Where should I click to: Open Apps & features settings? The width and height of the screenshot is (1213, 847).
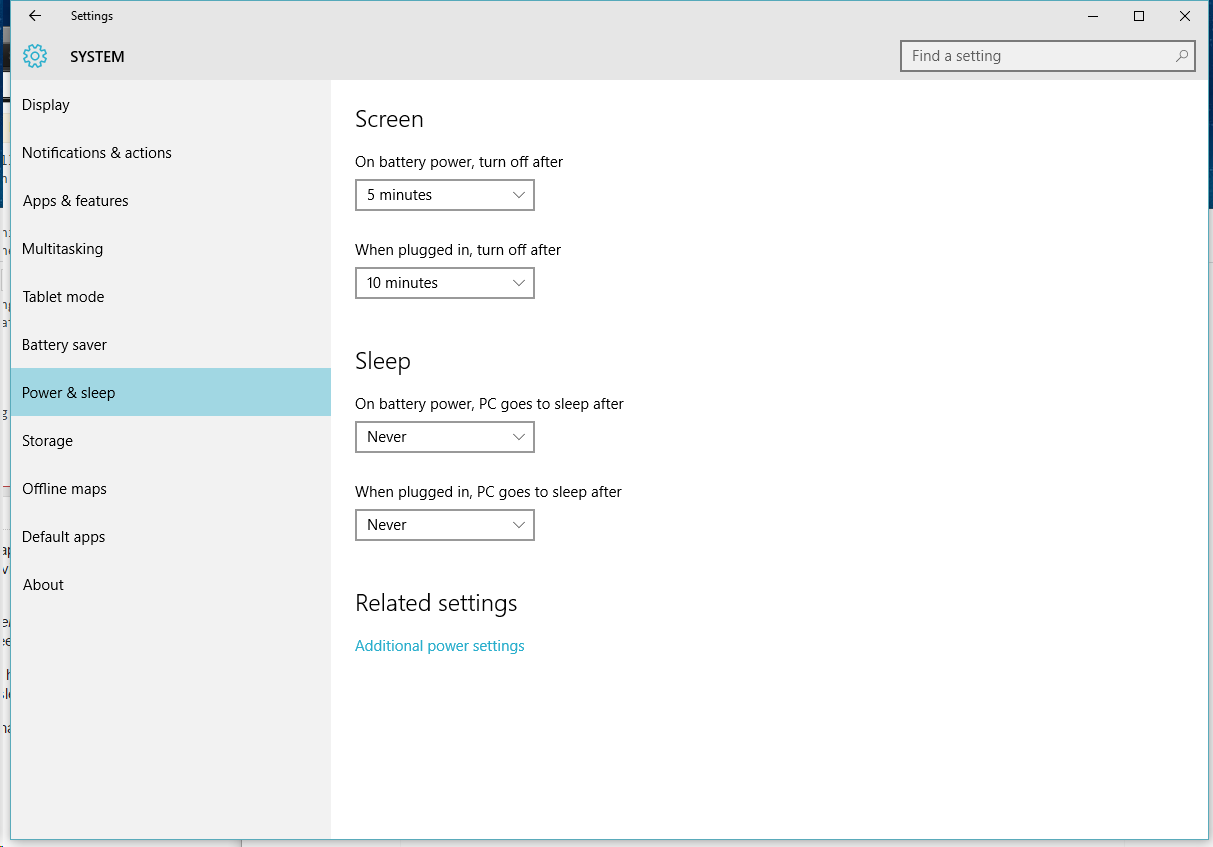pyautogui.click(x=75, y=200)
